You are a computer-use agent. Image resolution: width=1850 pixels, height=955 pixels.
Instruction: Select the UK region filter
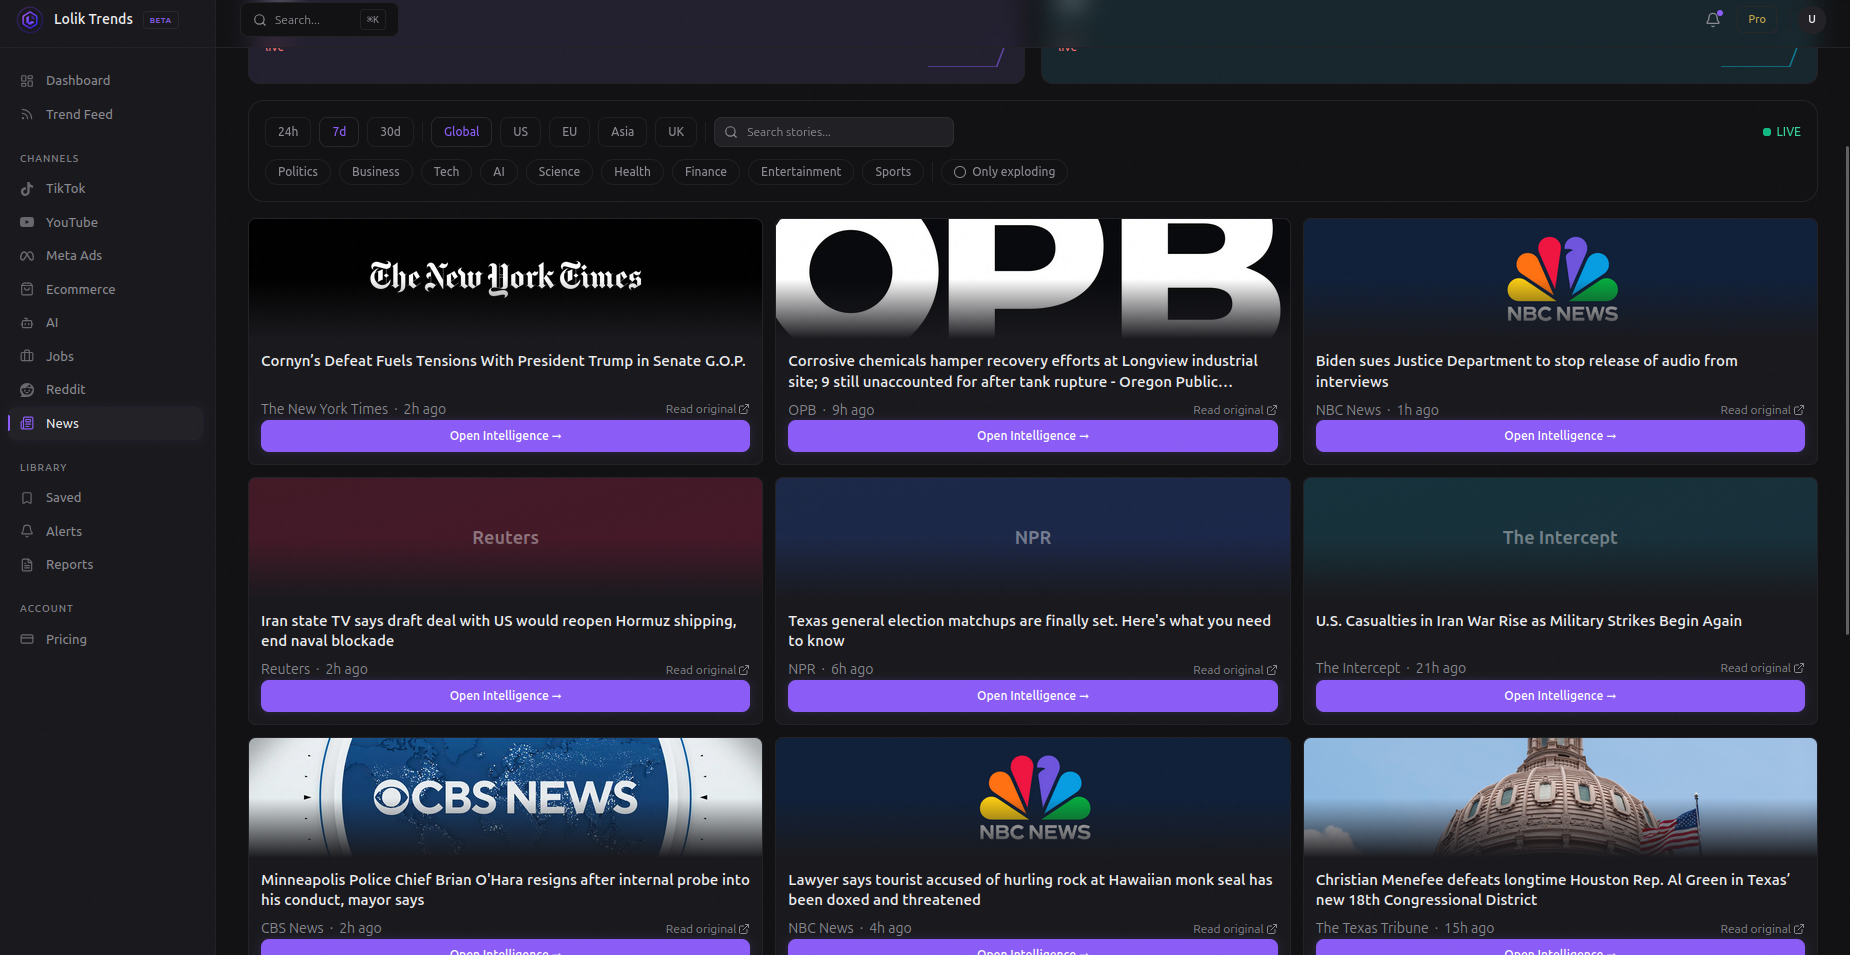point(676,132)
